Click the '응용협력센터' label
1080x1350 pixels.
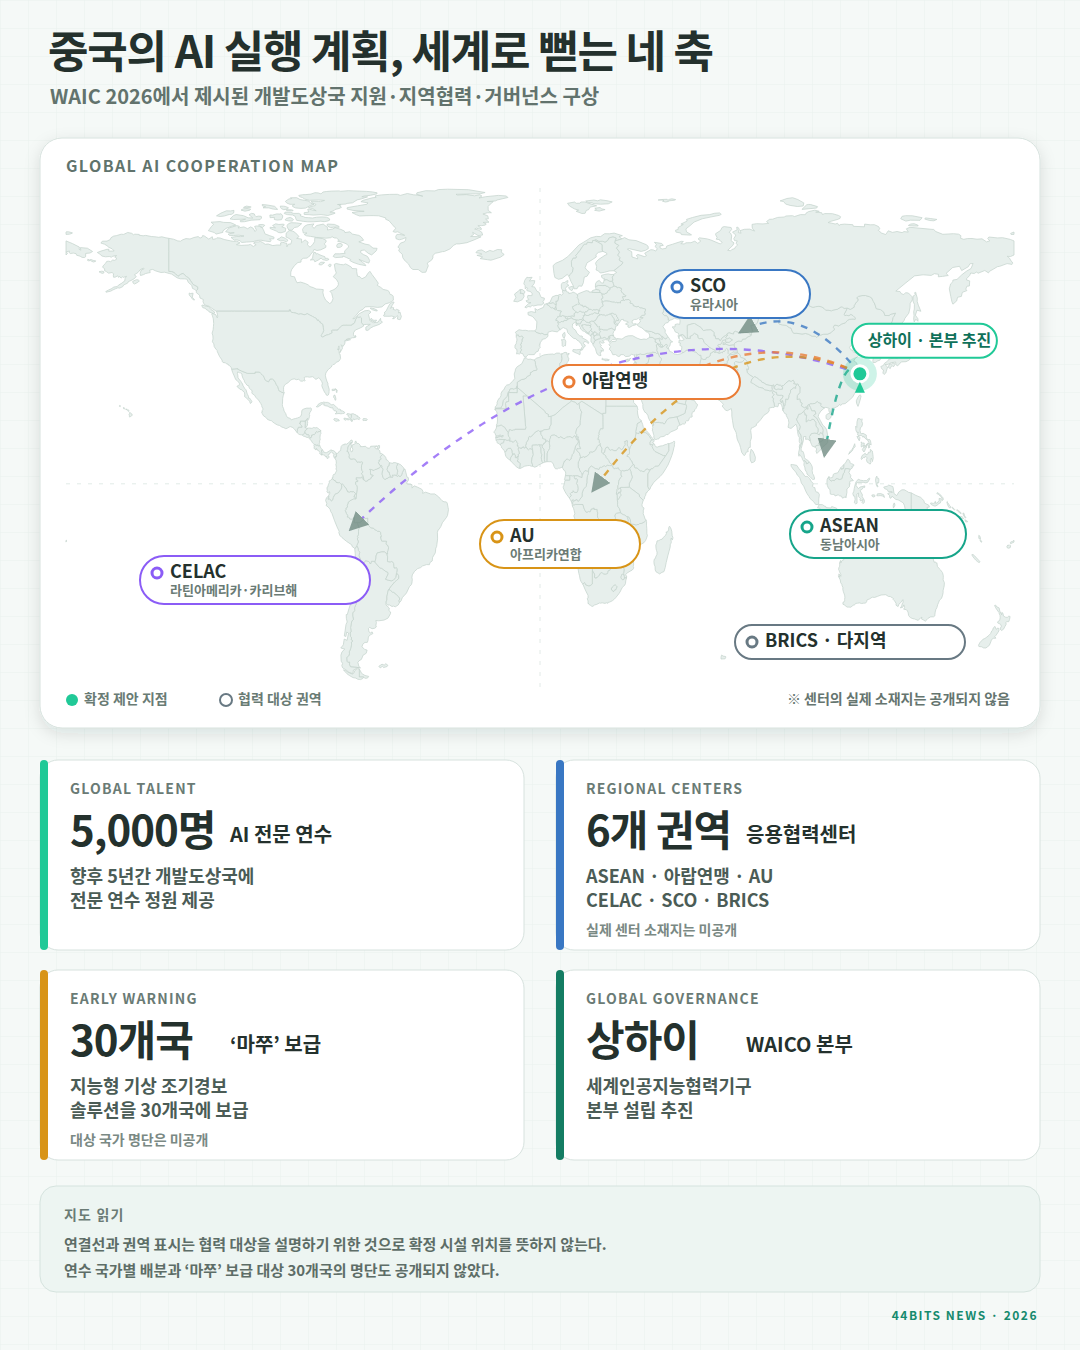click(x=801, y=835)
